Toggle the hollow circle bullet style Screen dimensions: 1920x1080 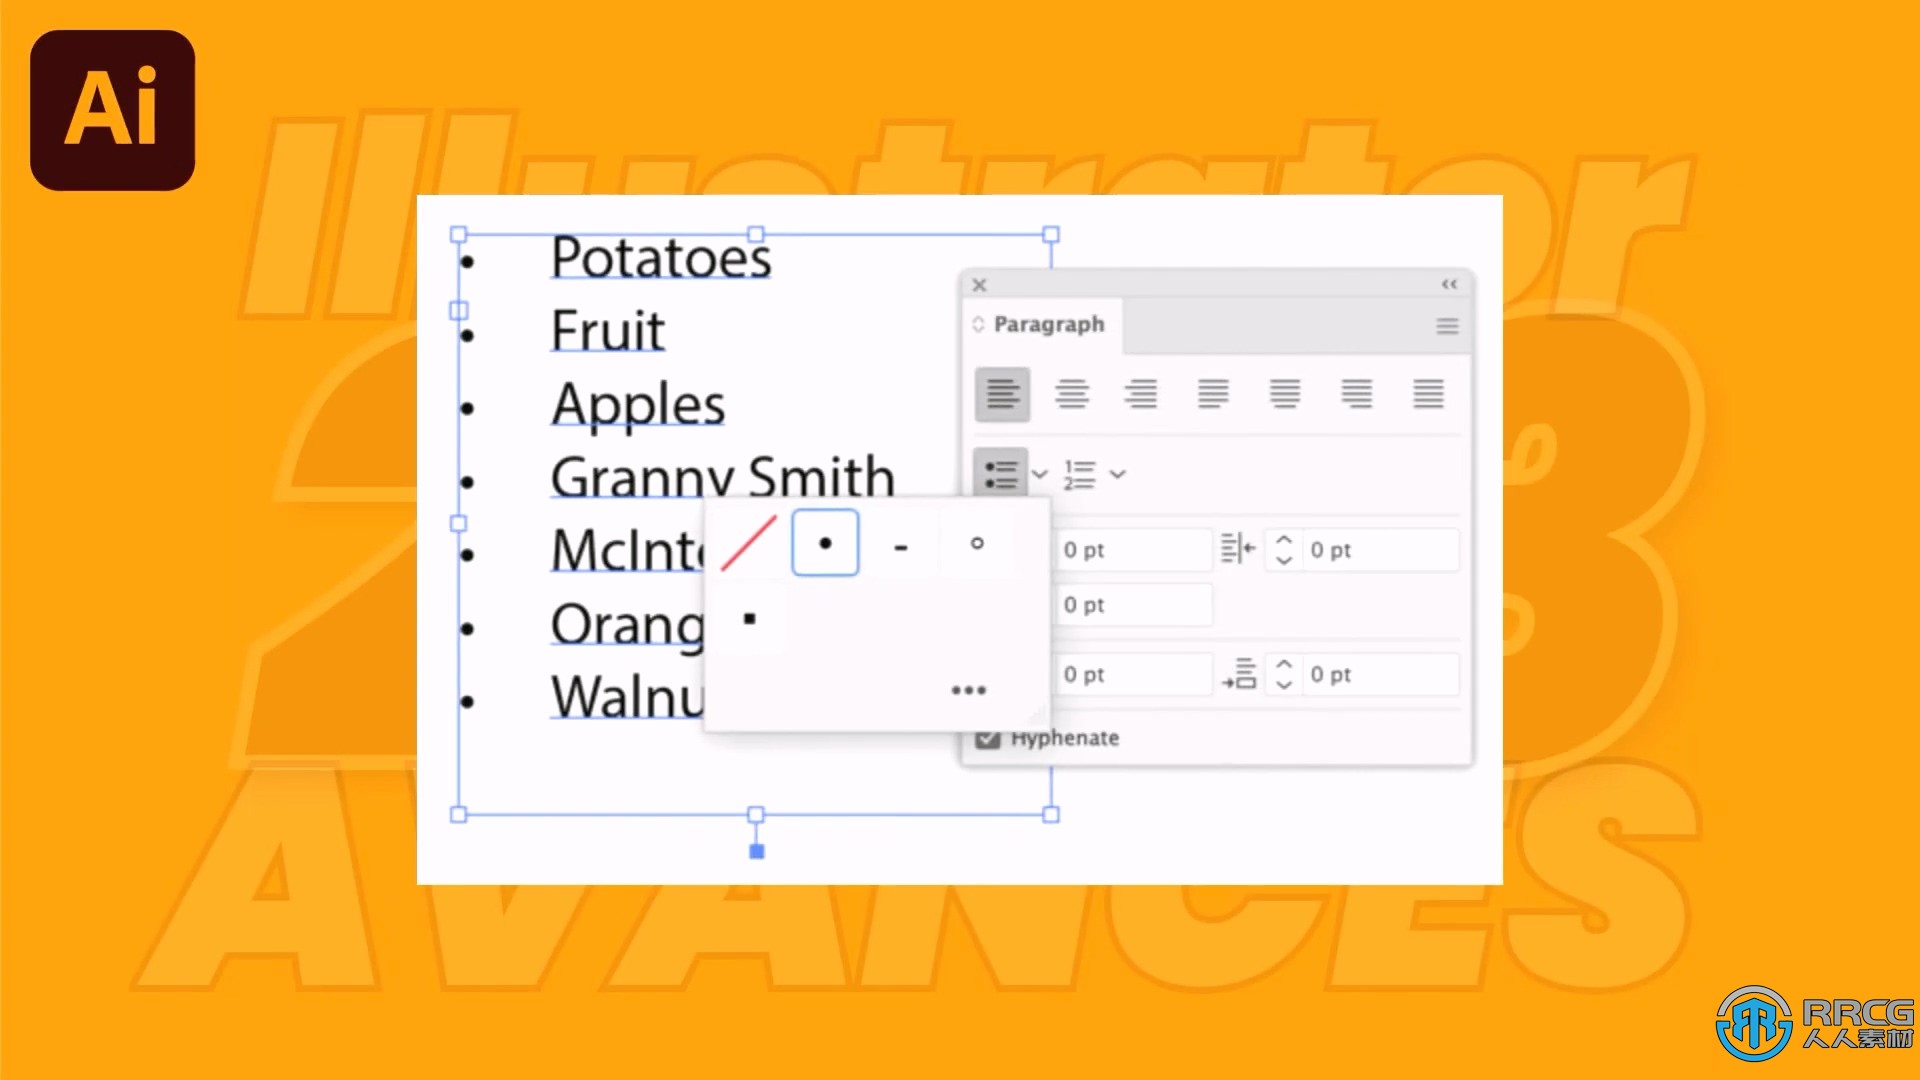coord(975,543)
